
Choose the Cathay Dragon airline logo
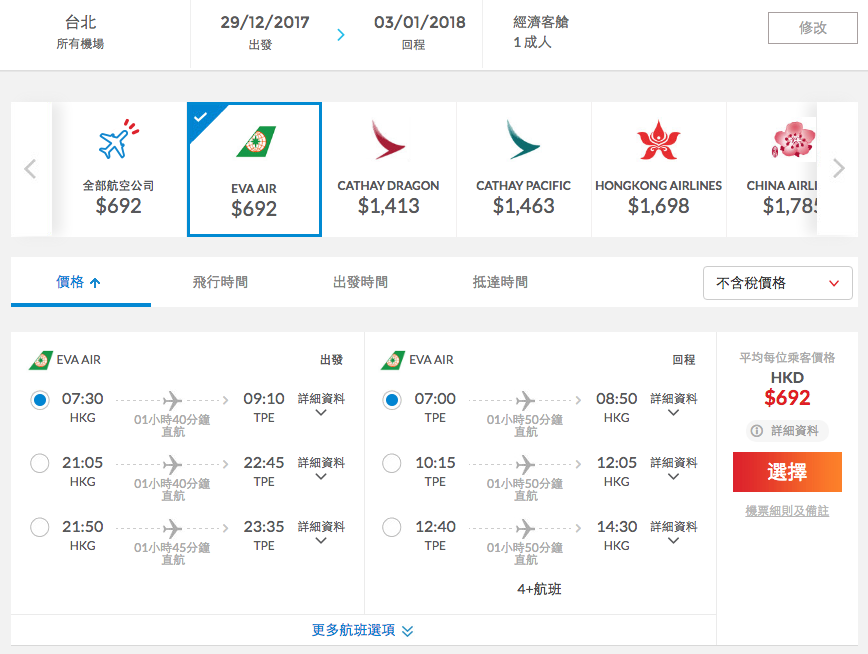[x=389, y=140]
